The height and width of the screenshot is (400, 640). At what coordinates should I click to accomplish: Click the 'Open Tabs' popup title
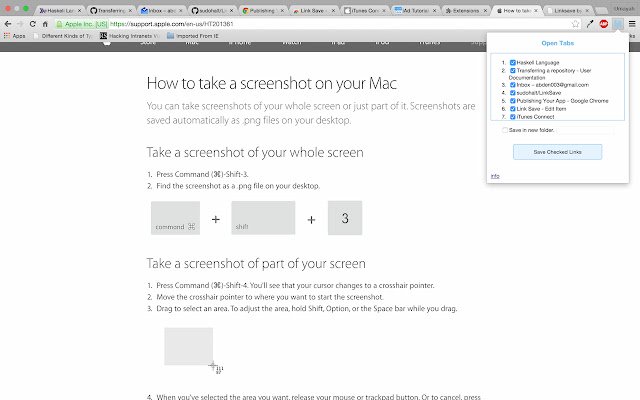[x=557, y=43]
